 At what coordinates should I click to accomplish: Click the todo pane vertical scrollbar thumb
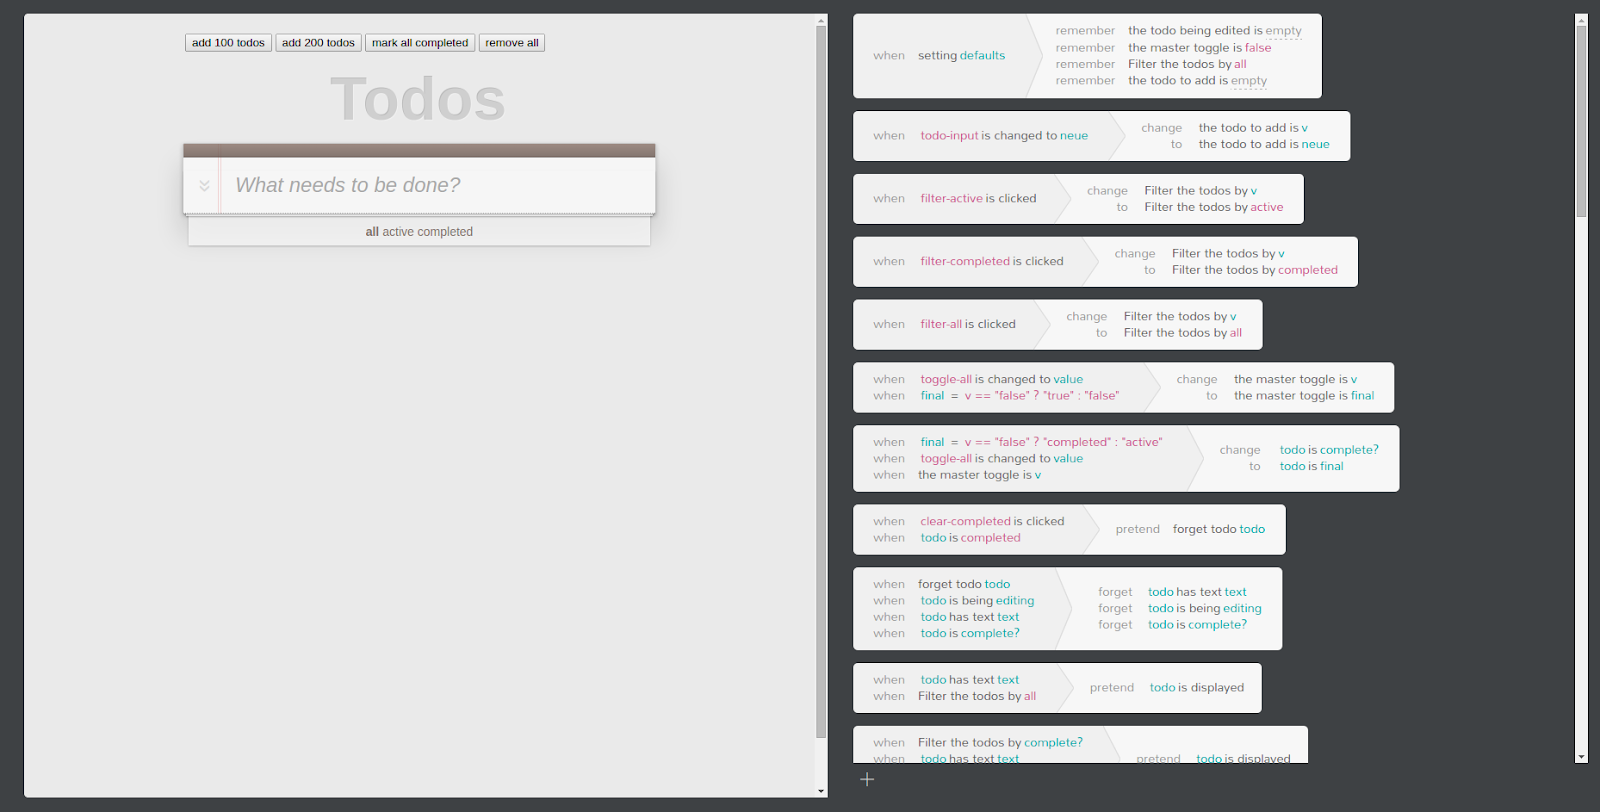tap(821, 380)
